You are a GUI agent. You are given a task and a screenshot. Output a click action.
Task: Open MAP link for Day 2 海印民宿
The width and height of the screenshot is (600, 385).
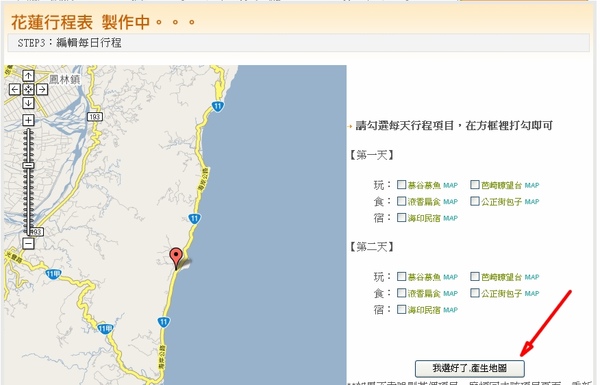click(x=450, y=310)
